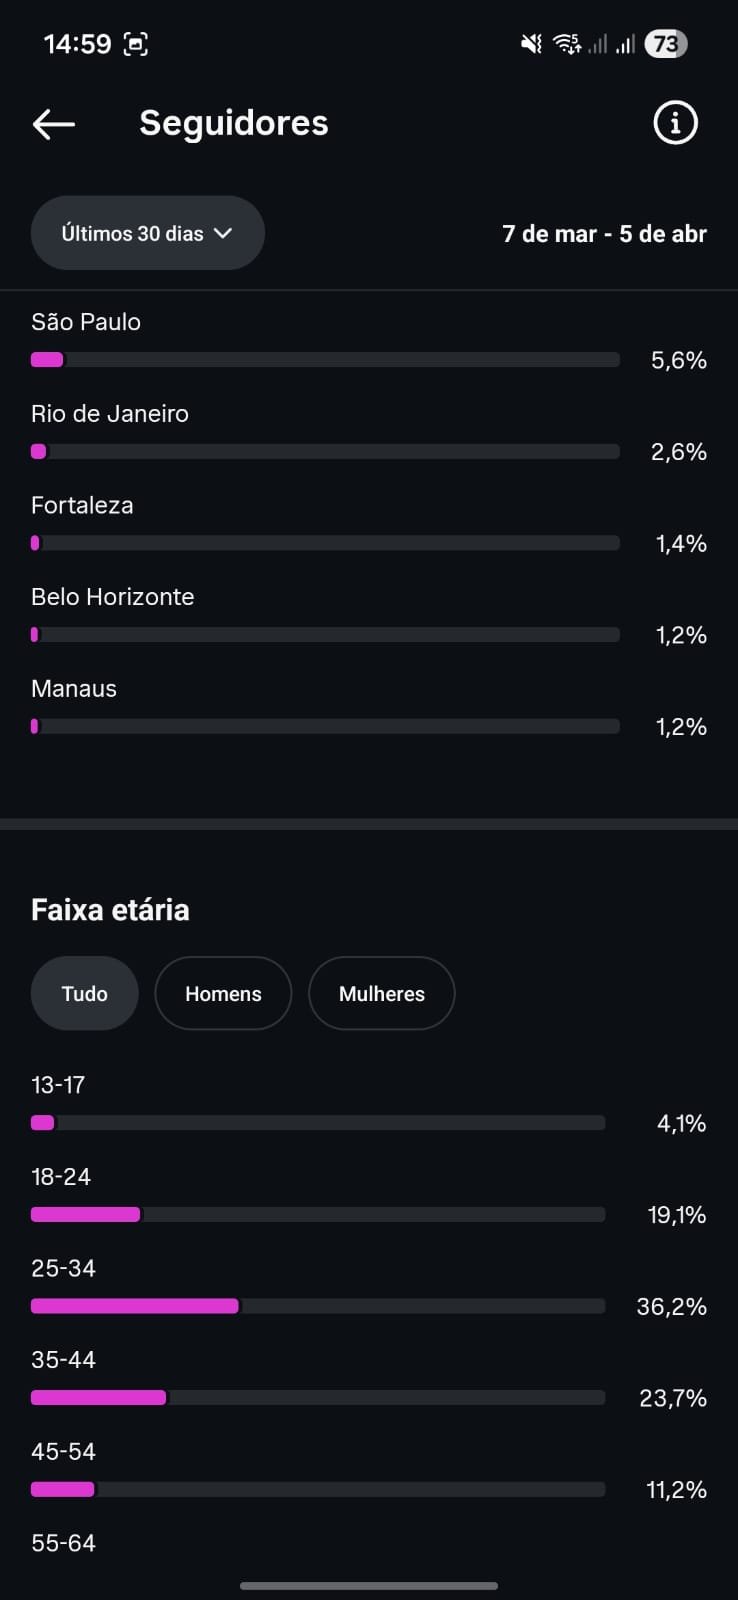The width and height of the screenshot is (738, 1600).
Task: Tap the home gesture bar
Action: [x=369, y=1585]
